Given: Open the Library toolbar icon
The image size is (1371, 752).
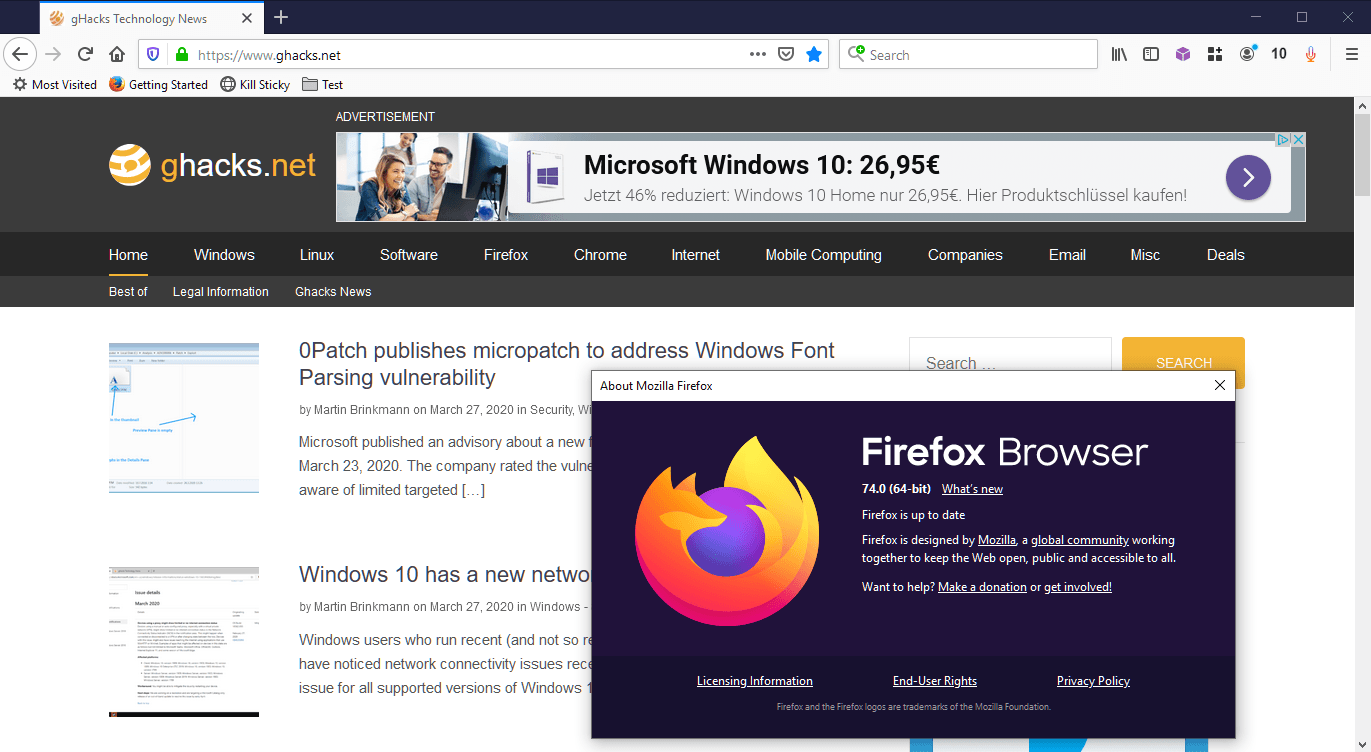Looking at the screenshot, I should (x=1119, y=54).
